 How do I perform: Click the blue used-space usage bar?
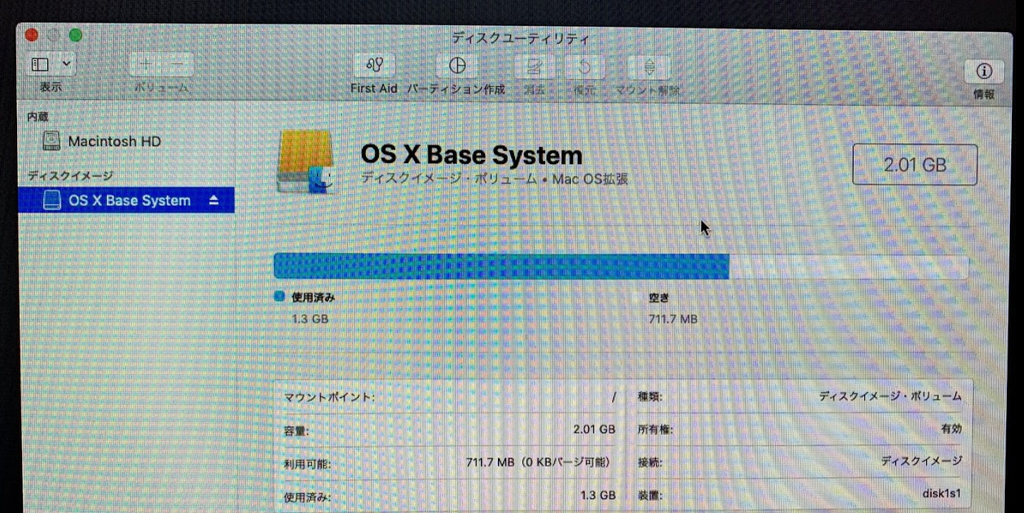[501, 266]
